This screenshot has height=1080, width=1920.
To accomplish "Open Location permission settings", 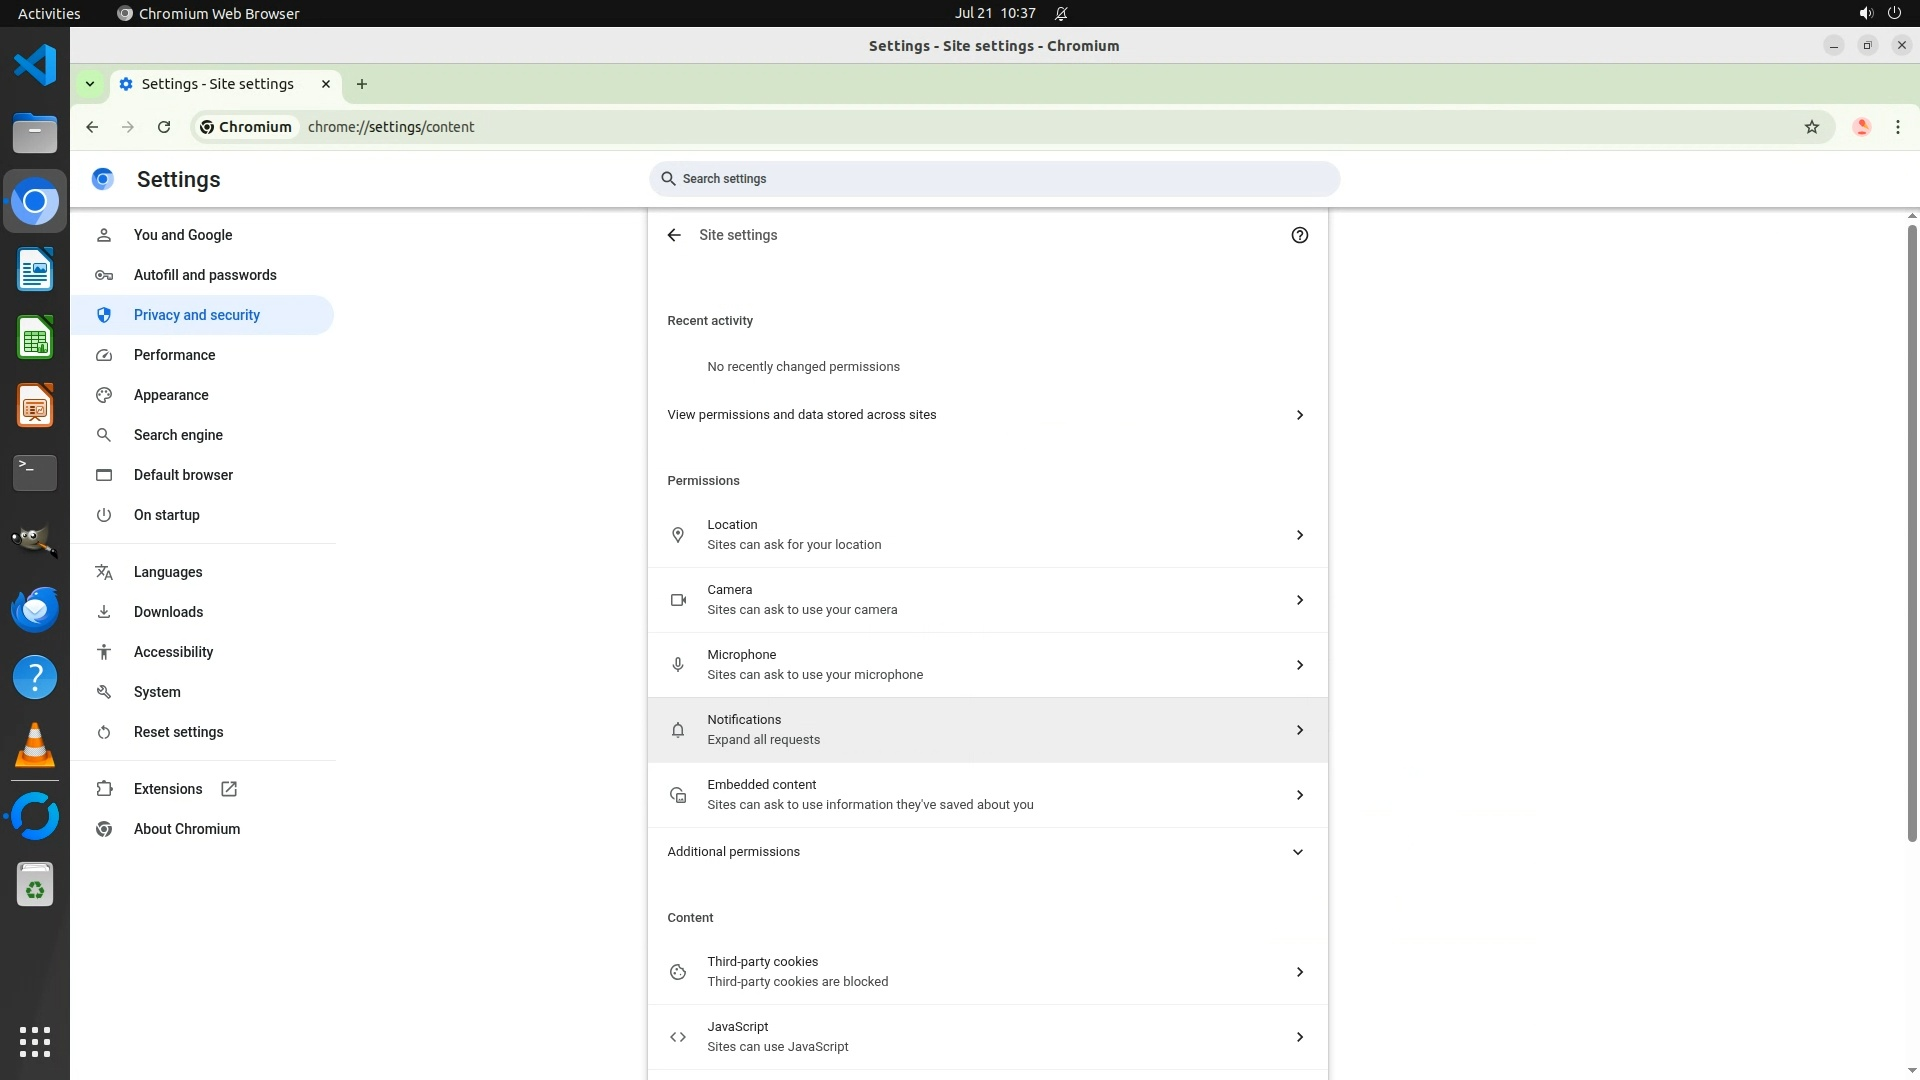I will coord(987,535).
